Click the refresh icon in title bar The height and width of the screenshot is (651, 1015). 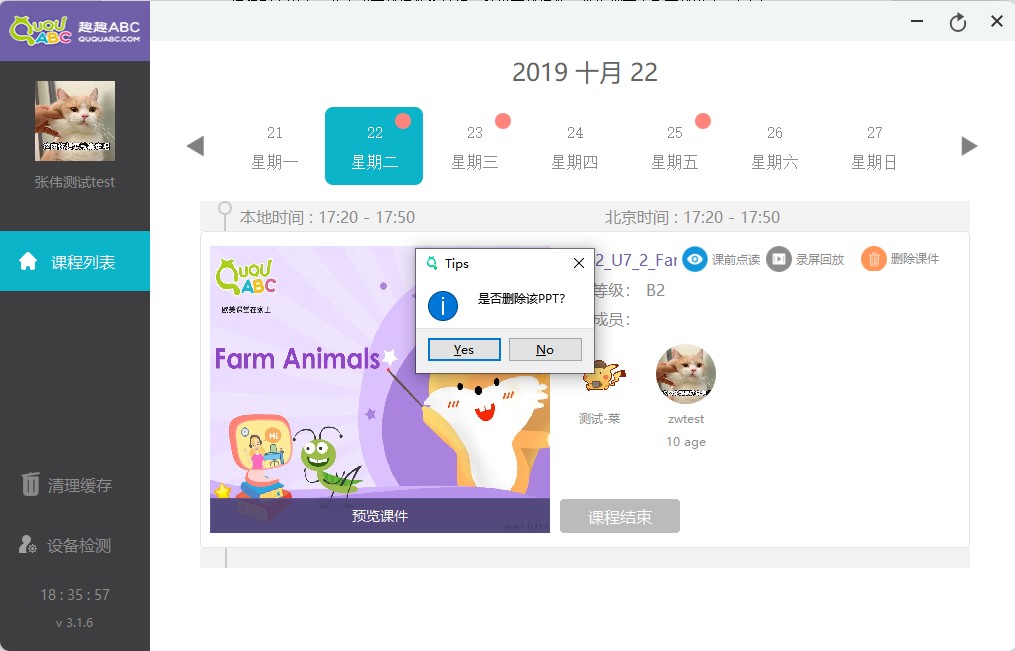click(957, 23)
